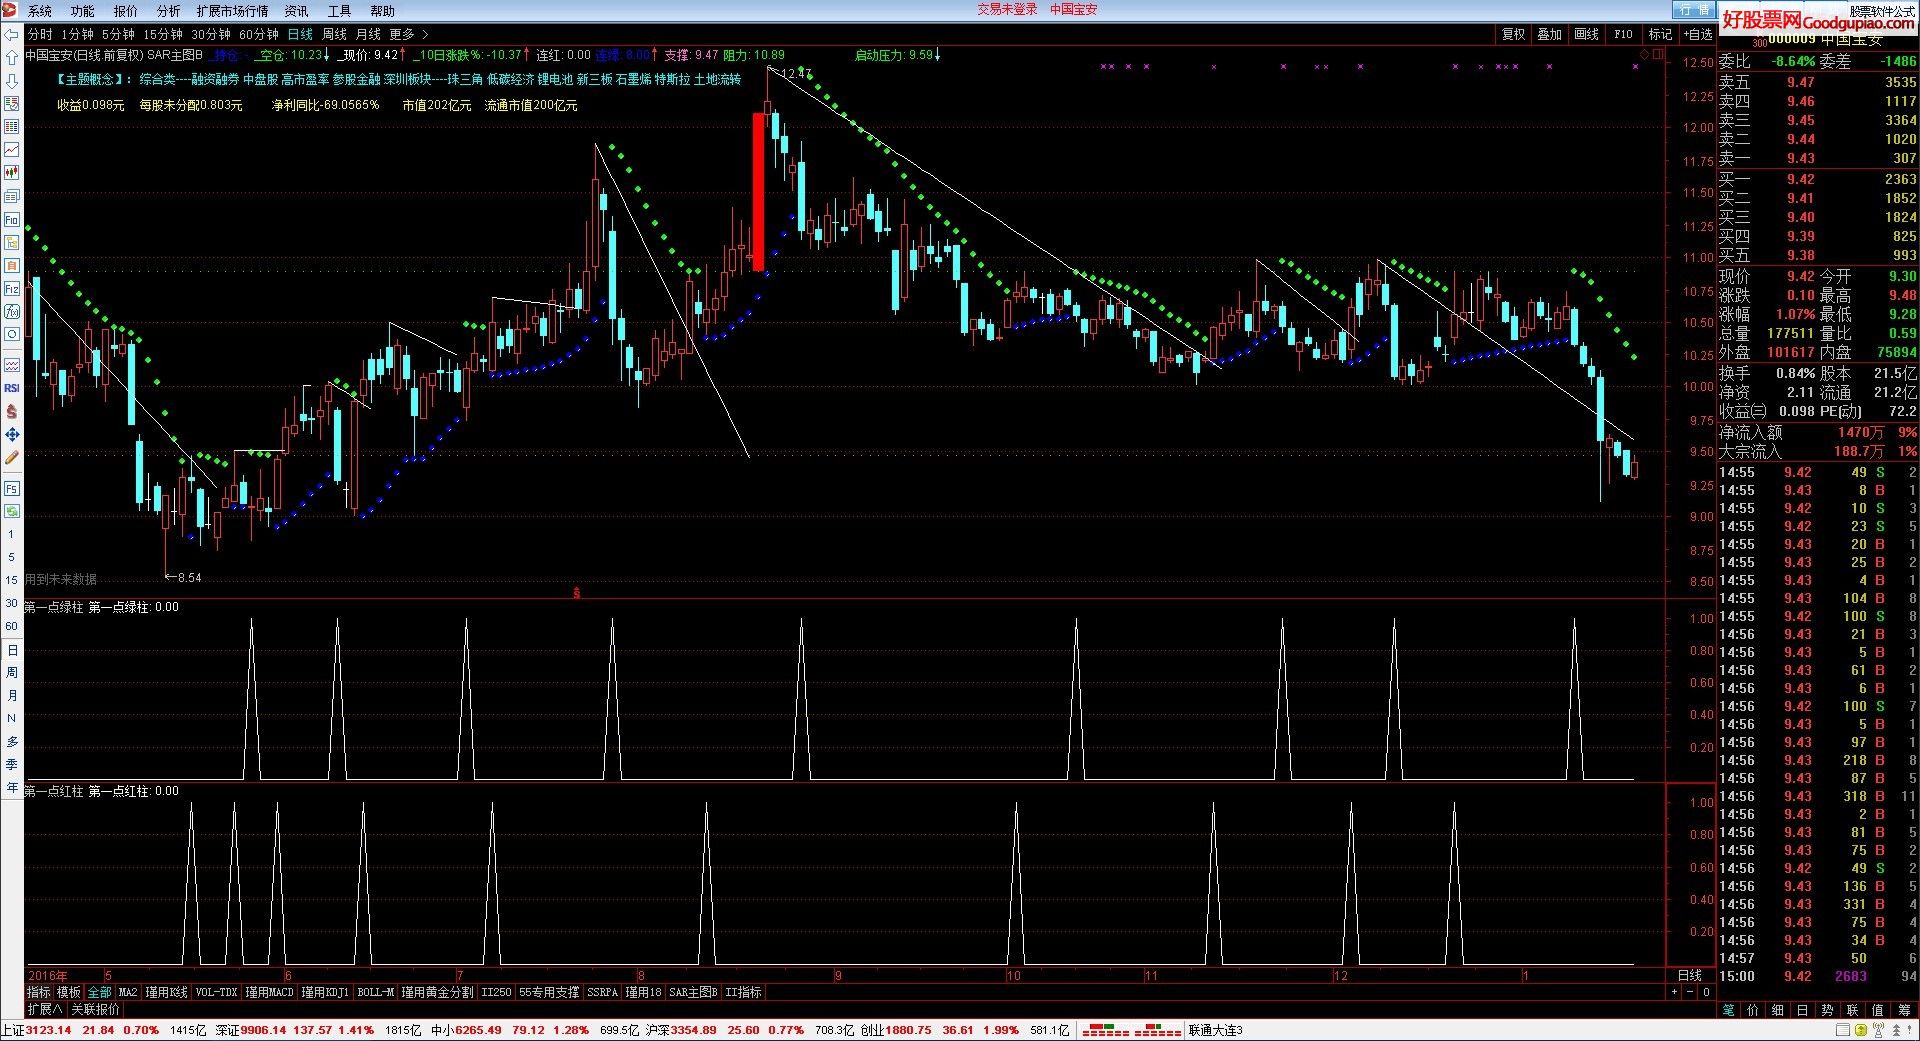The width and height of the screenshot is (1920, 1041).
Task: Click the plus zoom button near 日线 label
Action: click(x=1674, y=992)
